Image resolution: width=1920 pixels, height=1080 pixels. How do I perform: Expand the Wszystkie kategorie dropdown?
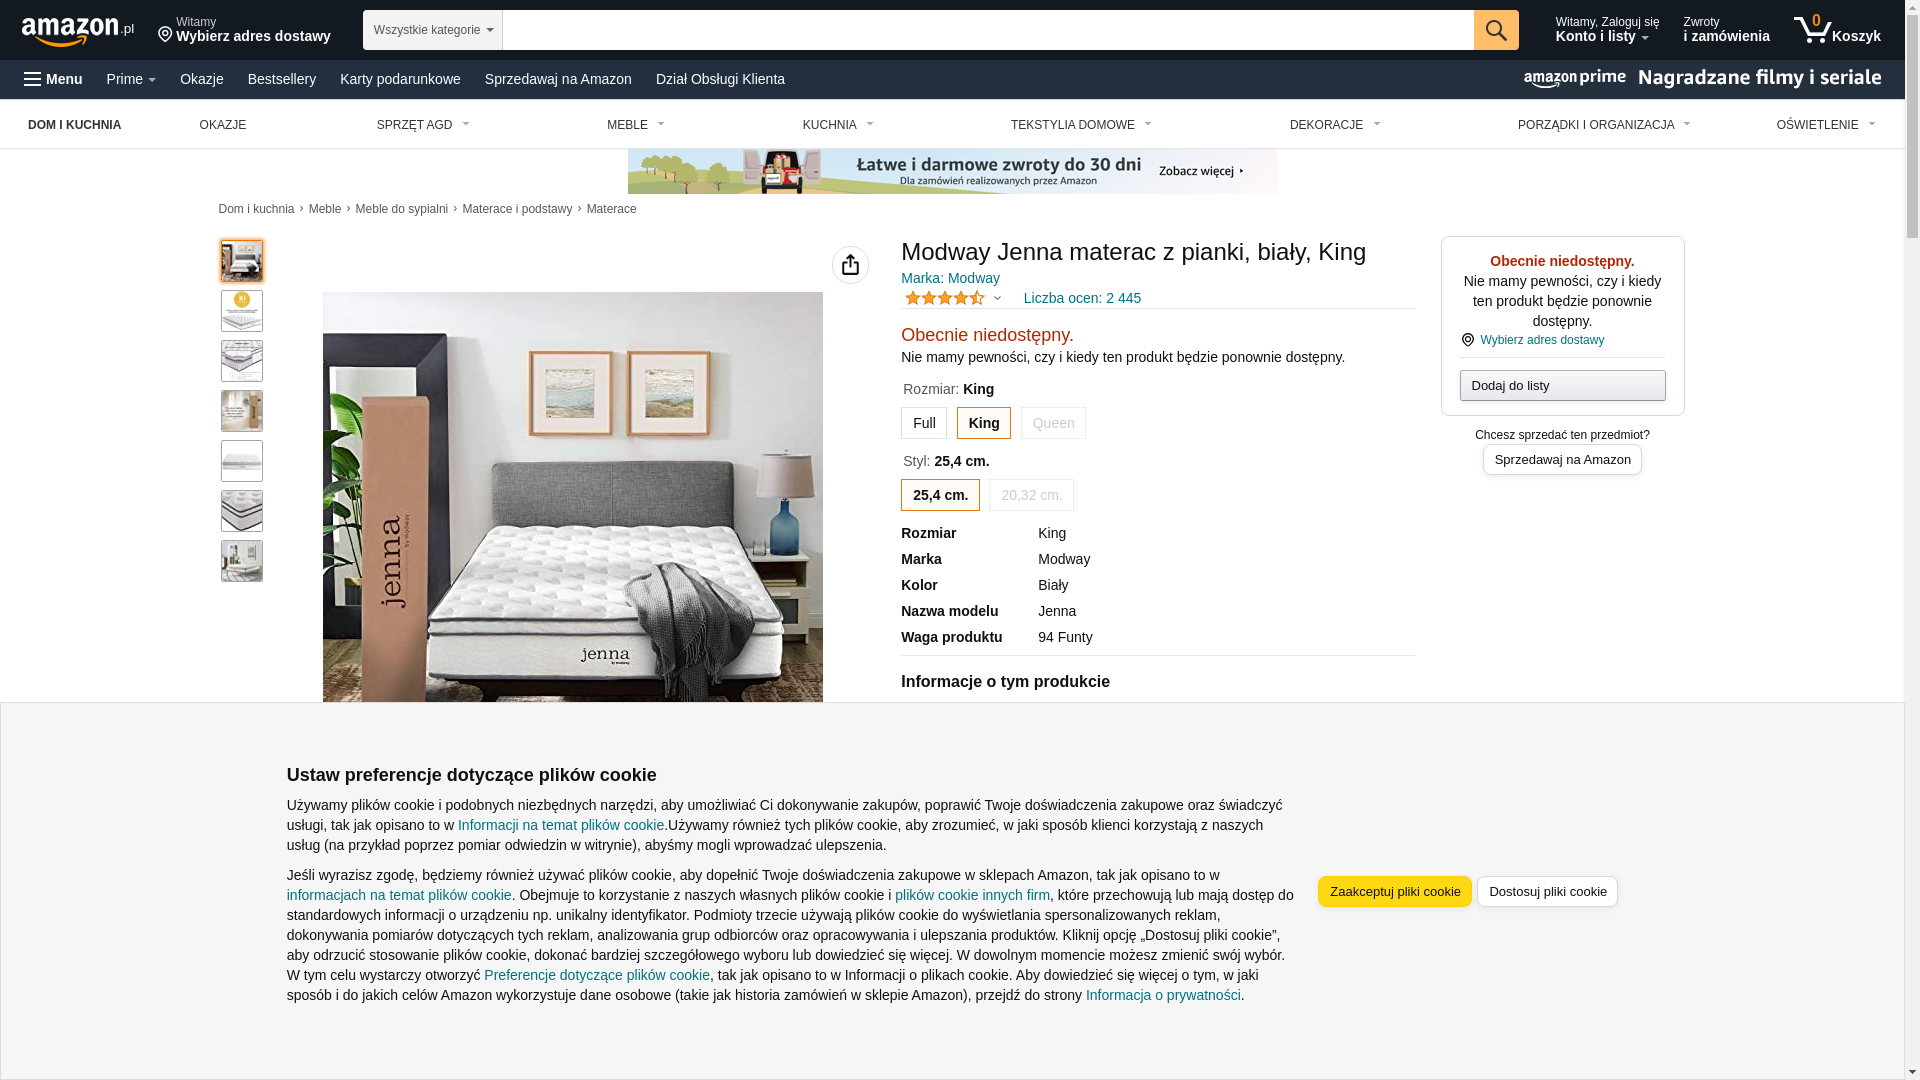click(433, 30)
